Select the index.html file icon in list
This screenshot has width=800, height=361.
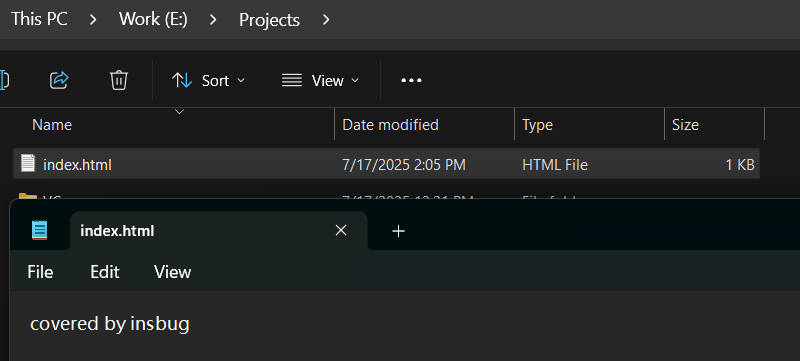(x=28, y=164)
